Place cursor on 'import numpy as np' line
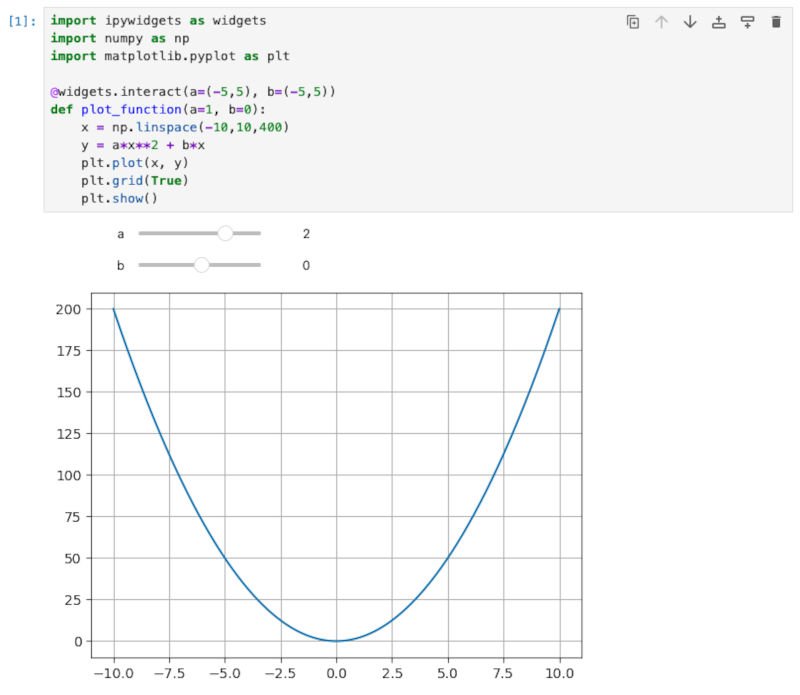This screenshot has width=800, height=695. click(119, 38)
